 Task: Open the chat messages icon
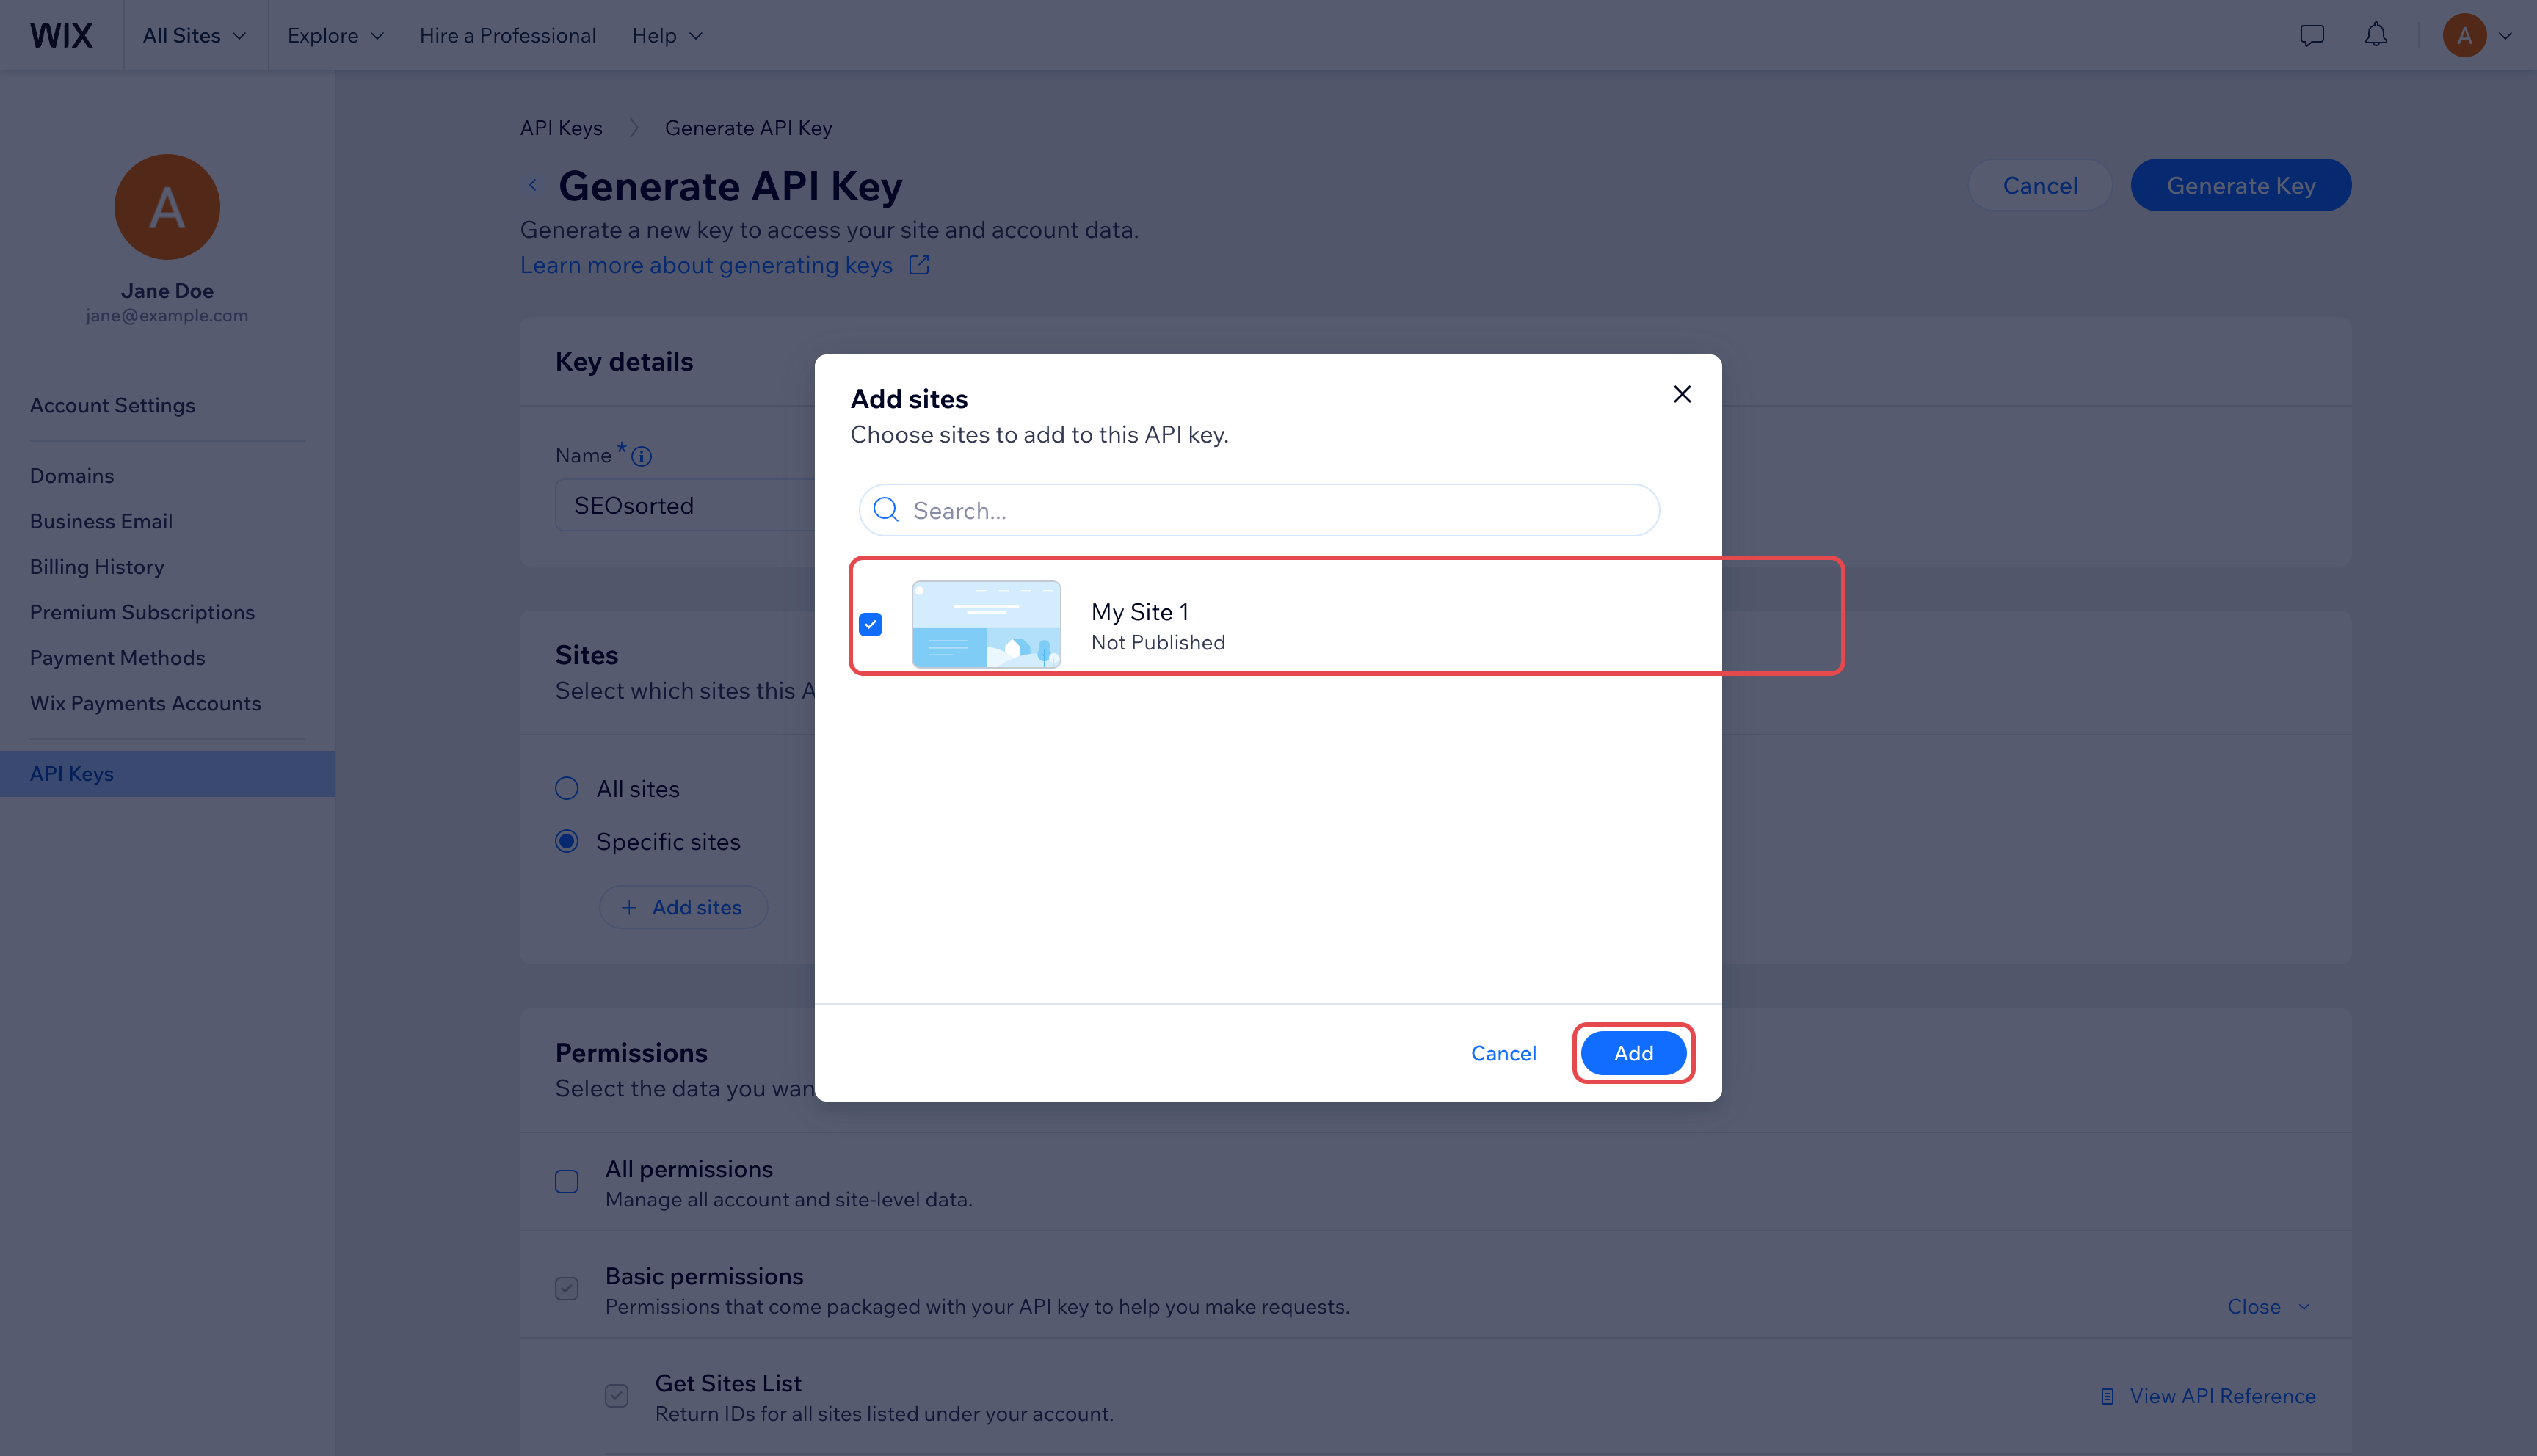tap(2311, 36)
